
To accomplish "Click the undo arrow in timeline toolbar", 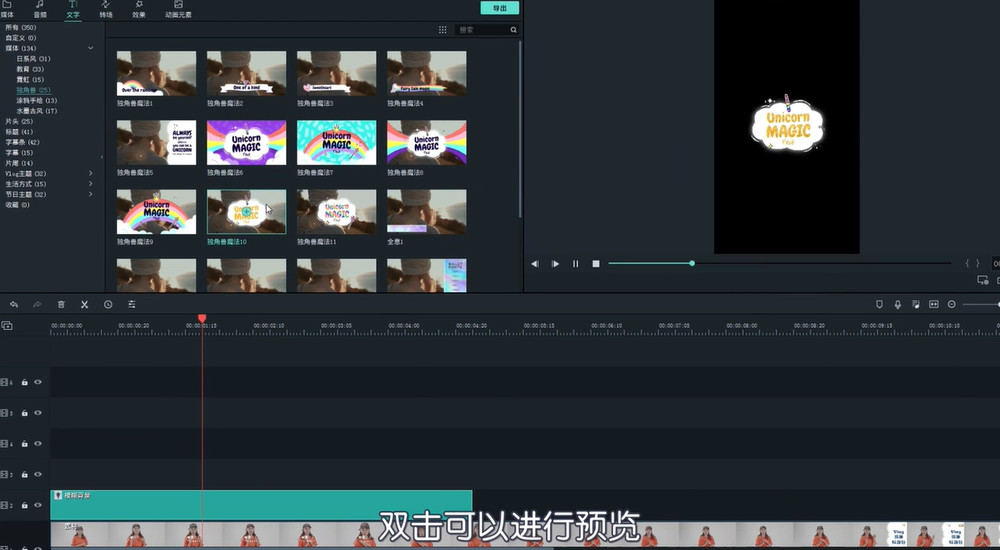I will (14, 305).
